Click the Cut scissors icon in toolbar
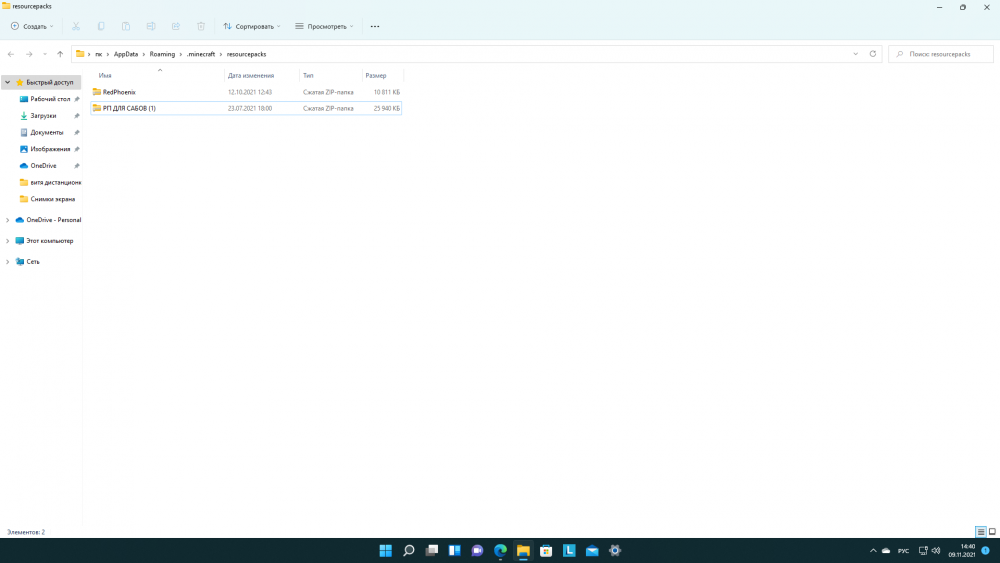 coord(76,26)
